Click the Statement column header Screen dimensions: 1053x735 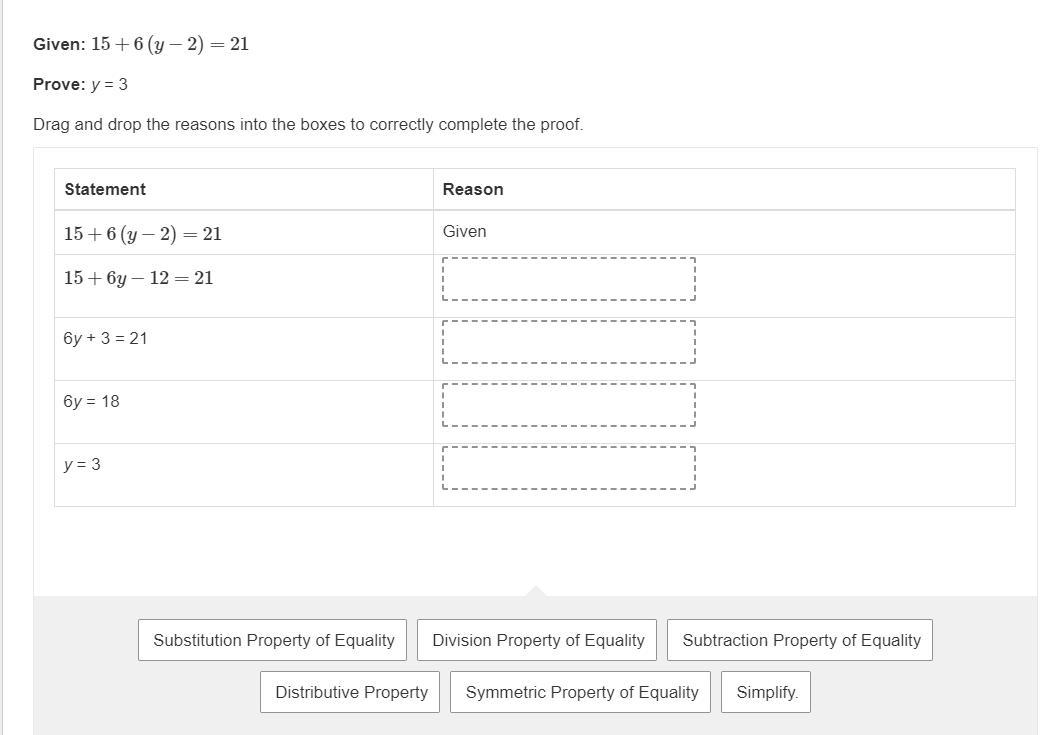105,189
